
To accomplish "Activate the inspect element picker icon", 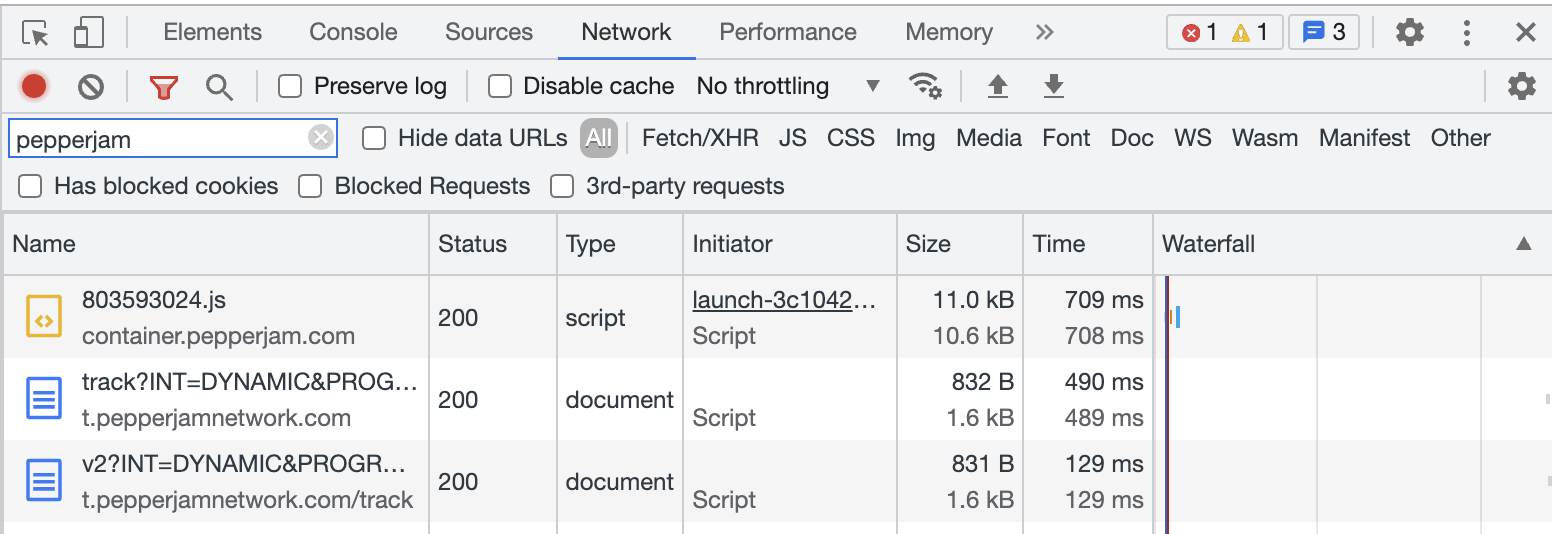I will tap(36, 33).
